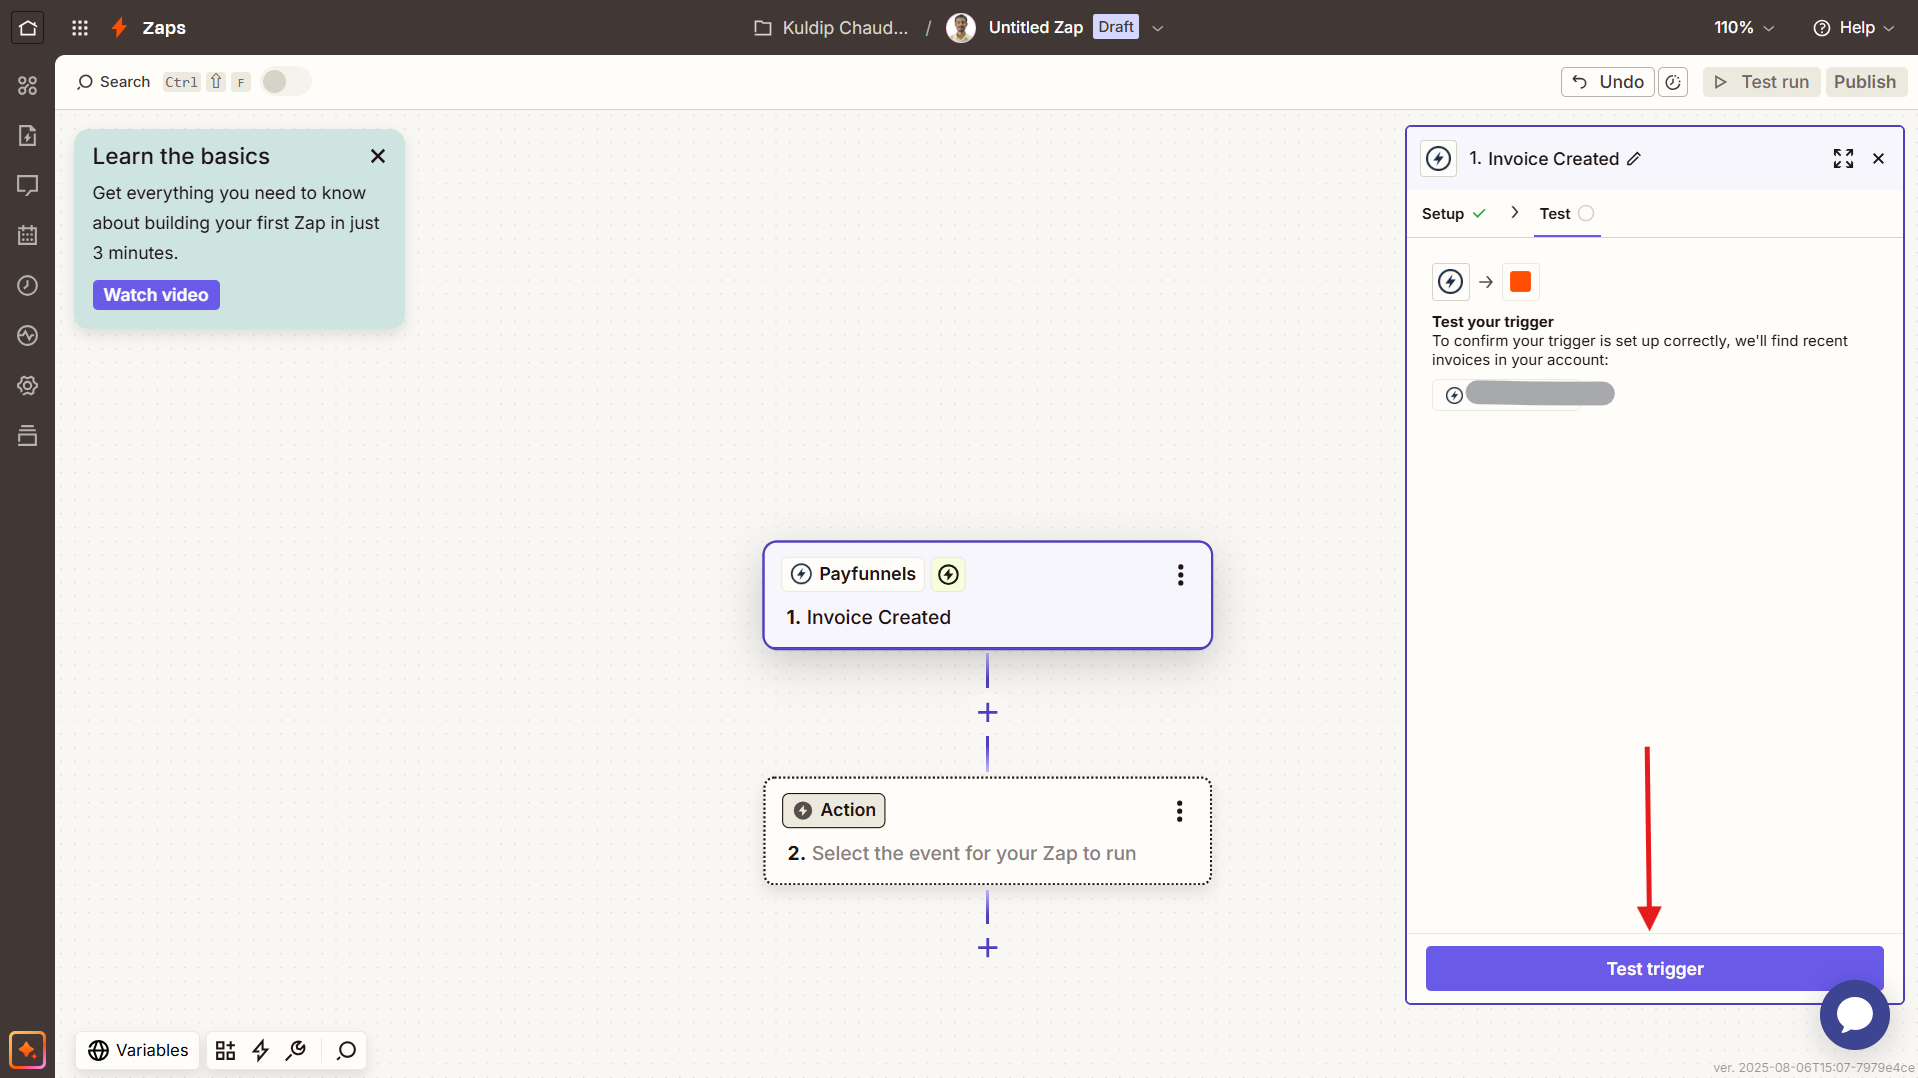The width and height of the screenshot is (1918, 1078).
Task: Open the Zap details file icon
Action: point(28,136)
